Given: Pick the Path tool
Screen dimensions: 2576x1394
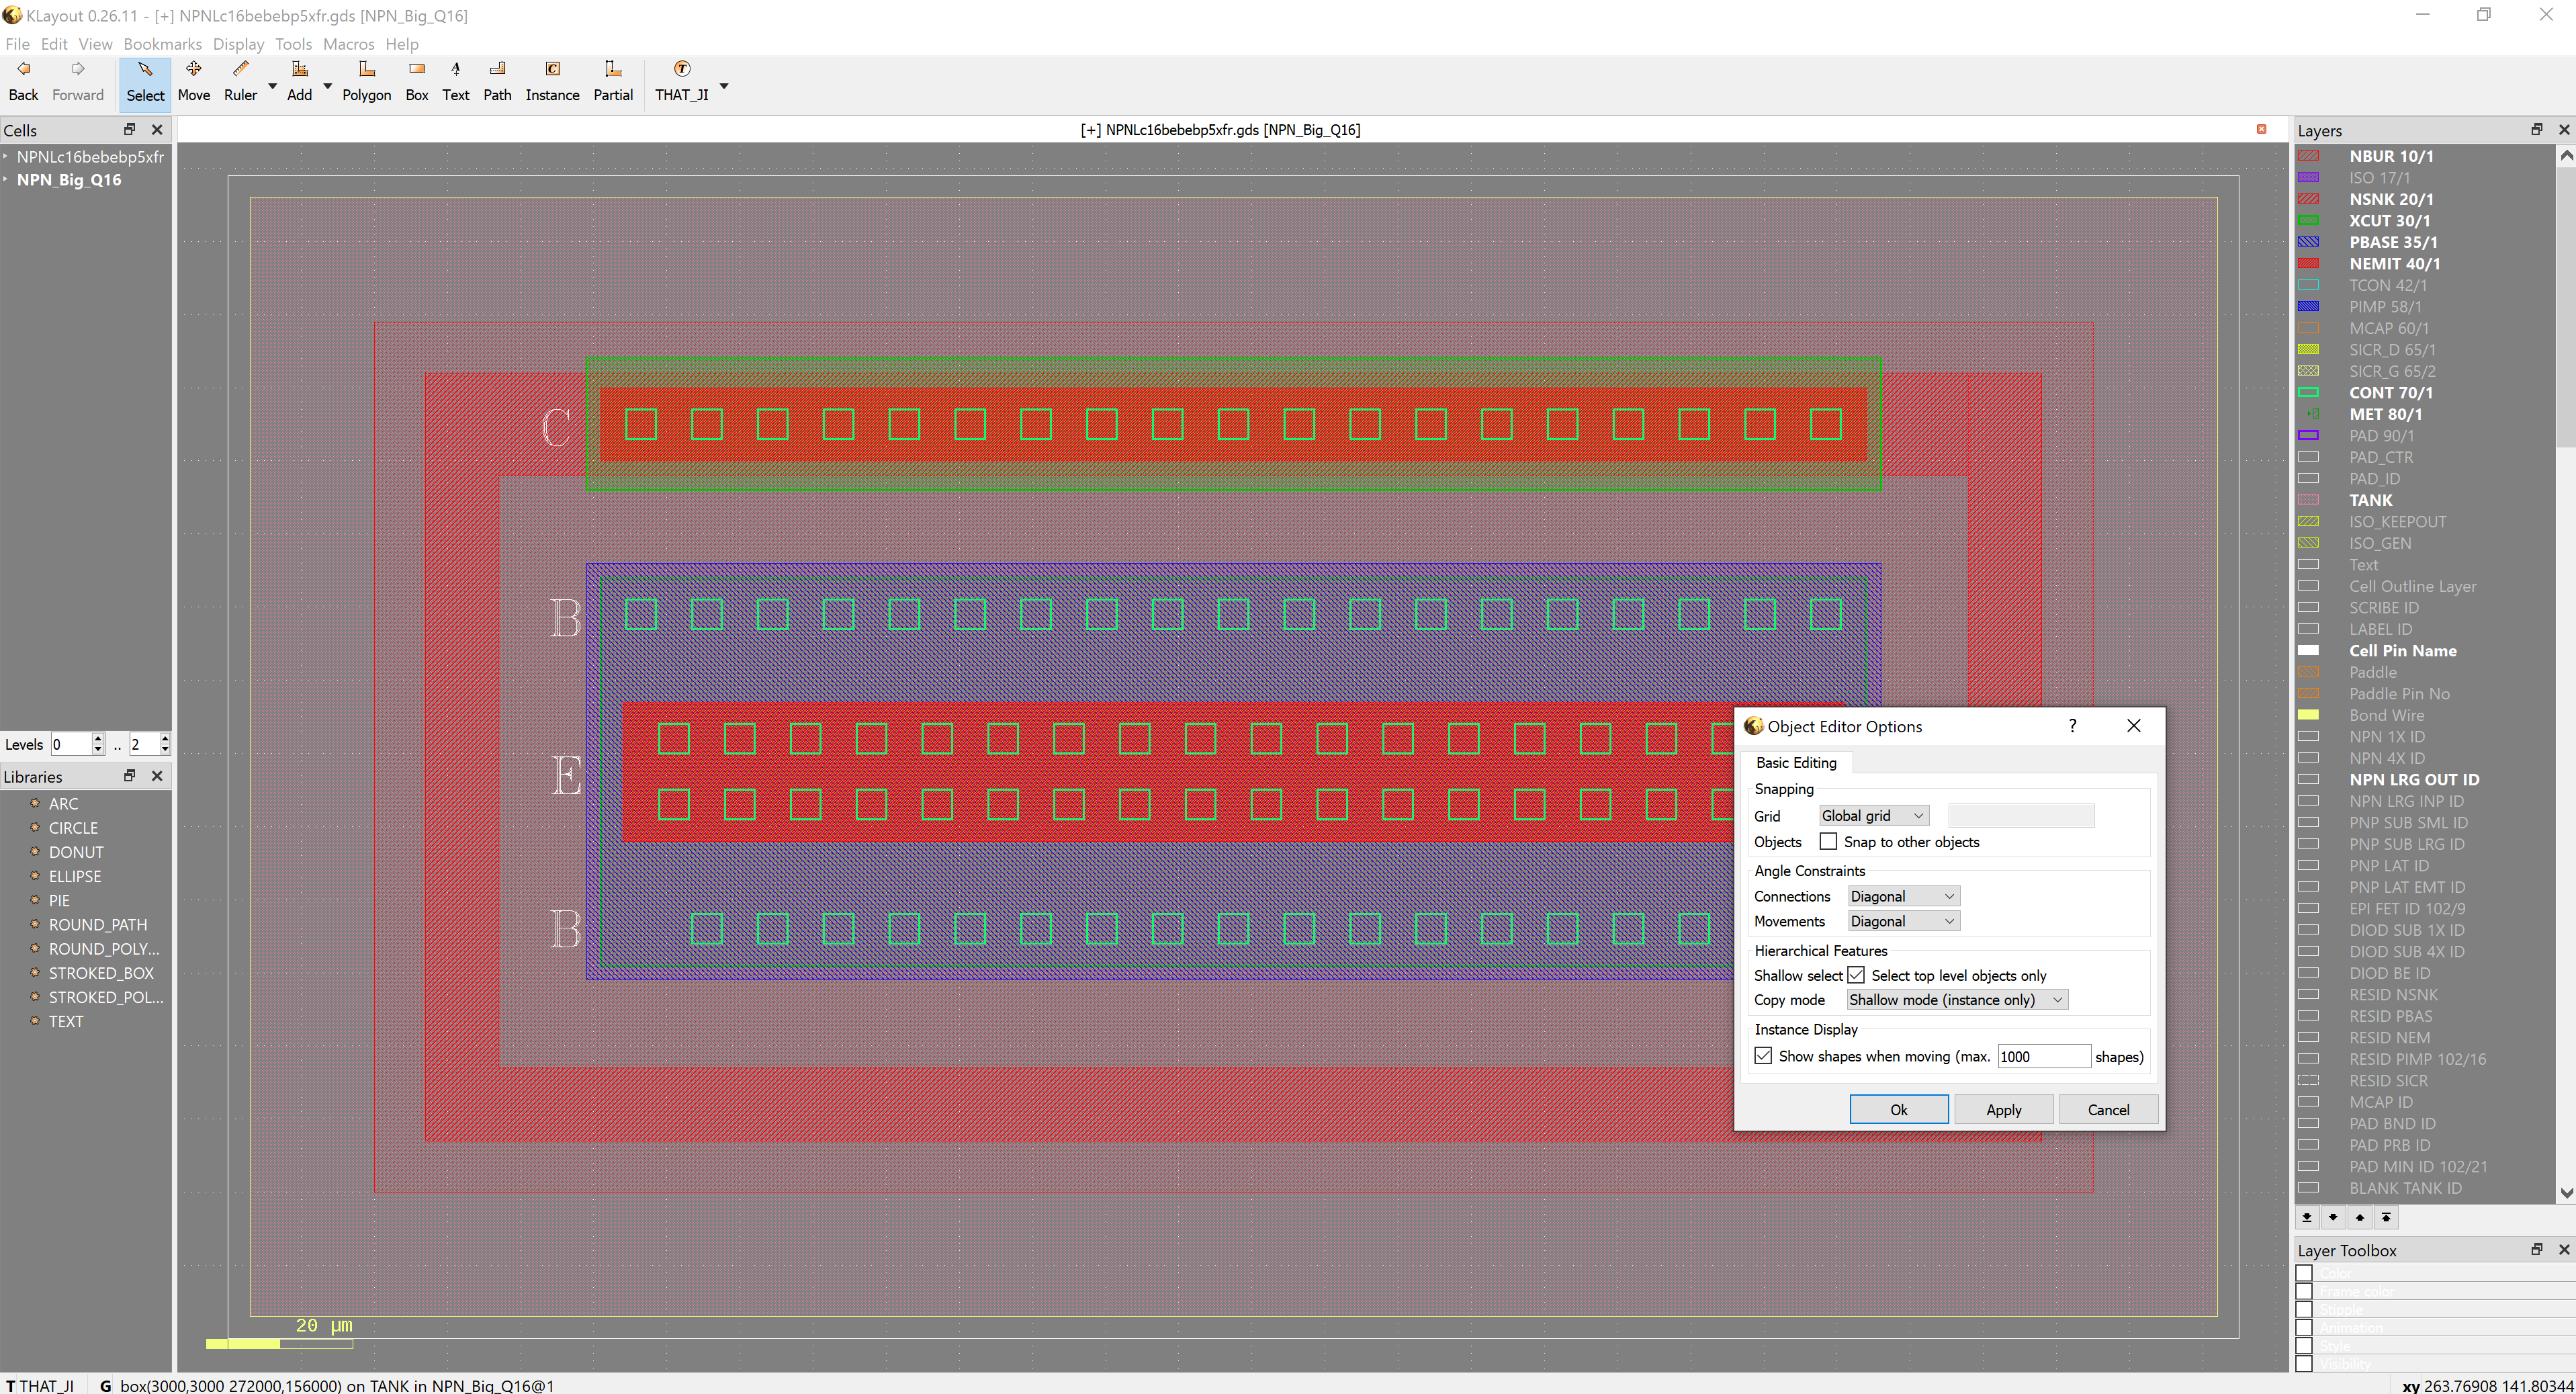Looking at the screenshot, I should (x=497, y=80).
